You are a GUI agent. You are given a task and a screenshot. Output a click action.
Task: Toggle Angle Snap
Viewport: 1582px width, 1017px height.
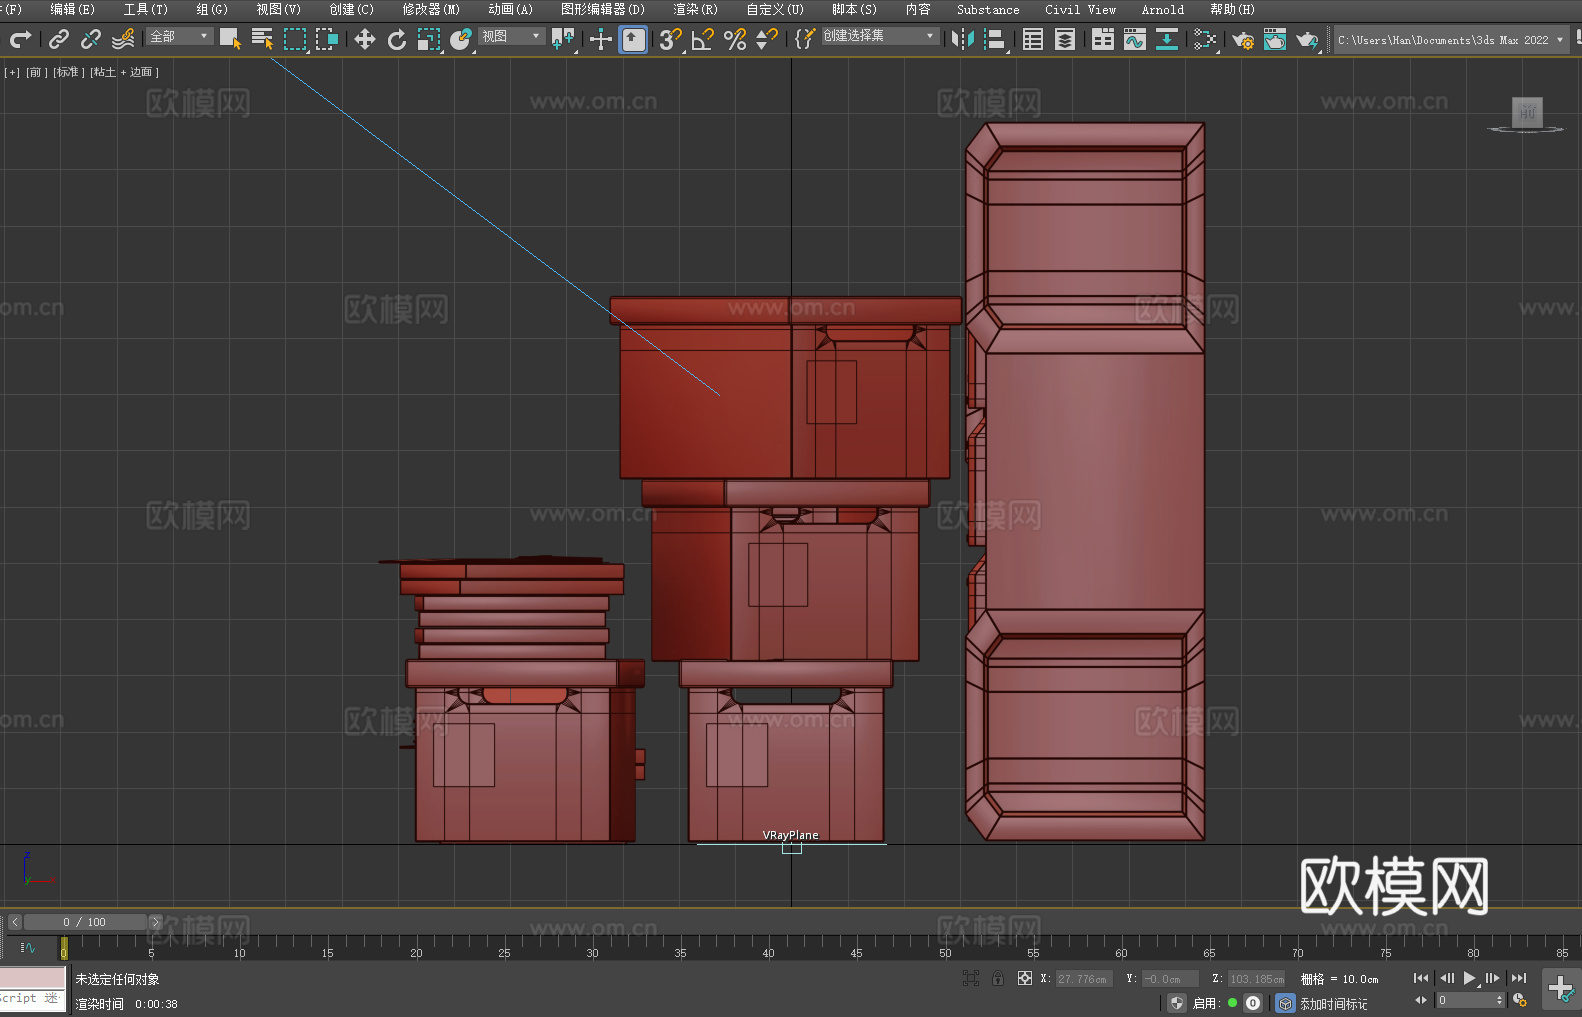pyautogui.click(x=703, y=39)
